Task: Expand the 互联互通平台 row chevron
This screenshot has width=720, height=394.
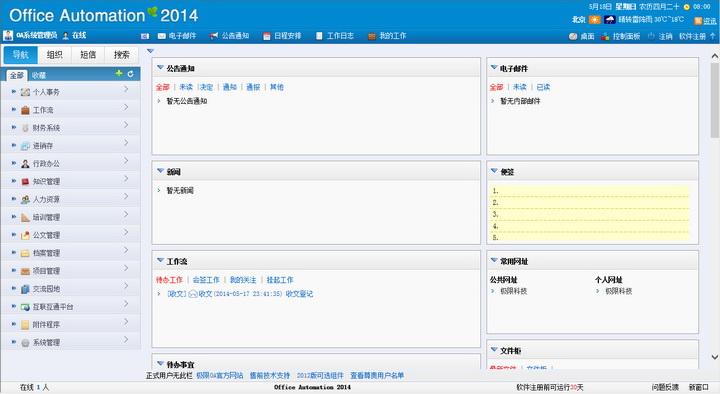Action: [x=126, y=304]
